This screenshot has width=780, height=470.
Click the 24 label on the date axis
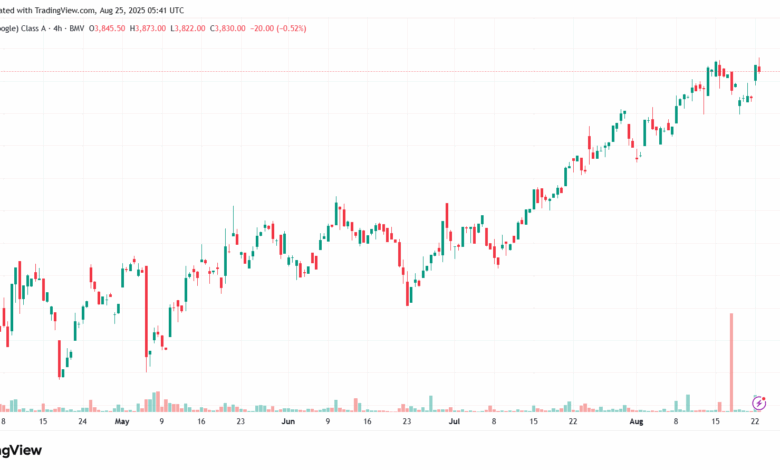83,421
